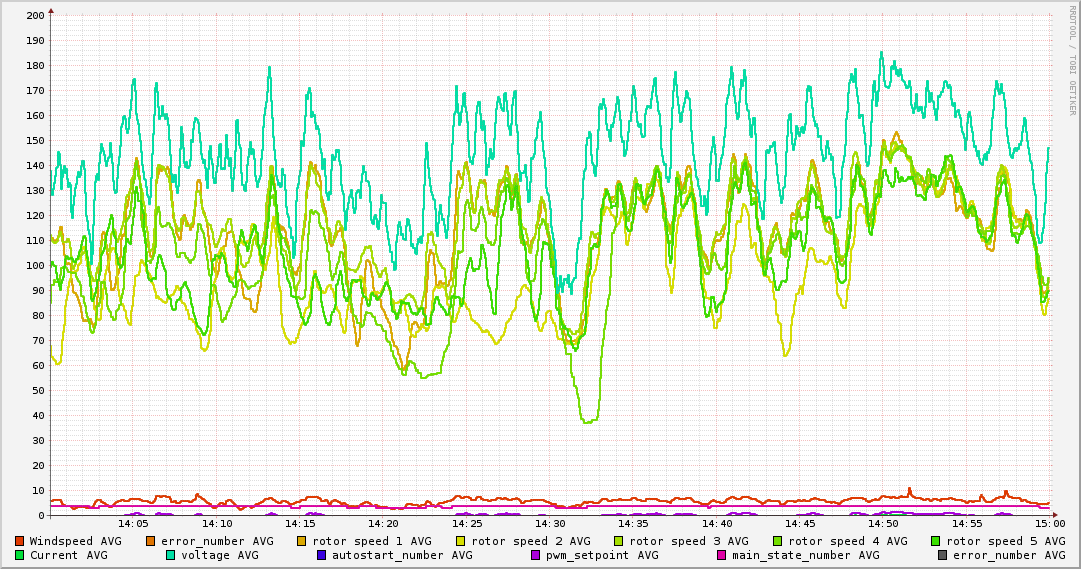Select the 180 y-axis value
This screenshot has height=569, width=1081.
[34, 66]
